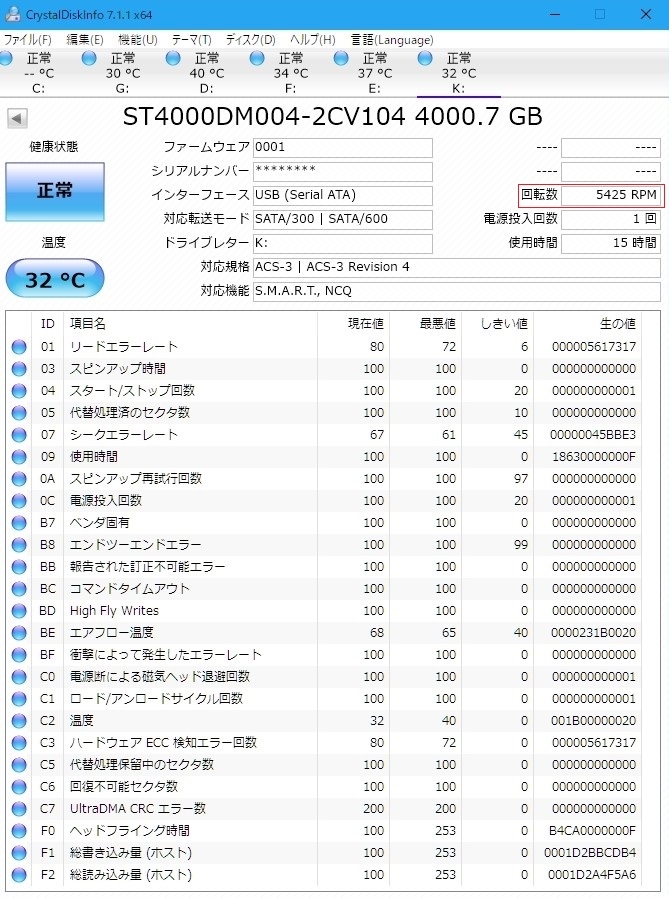This screenshot has height=898, width=669.
Task: Click the 回転数 field showing 5425 RPM
Action: (611, 195)
